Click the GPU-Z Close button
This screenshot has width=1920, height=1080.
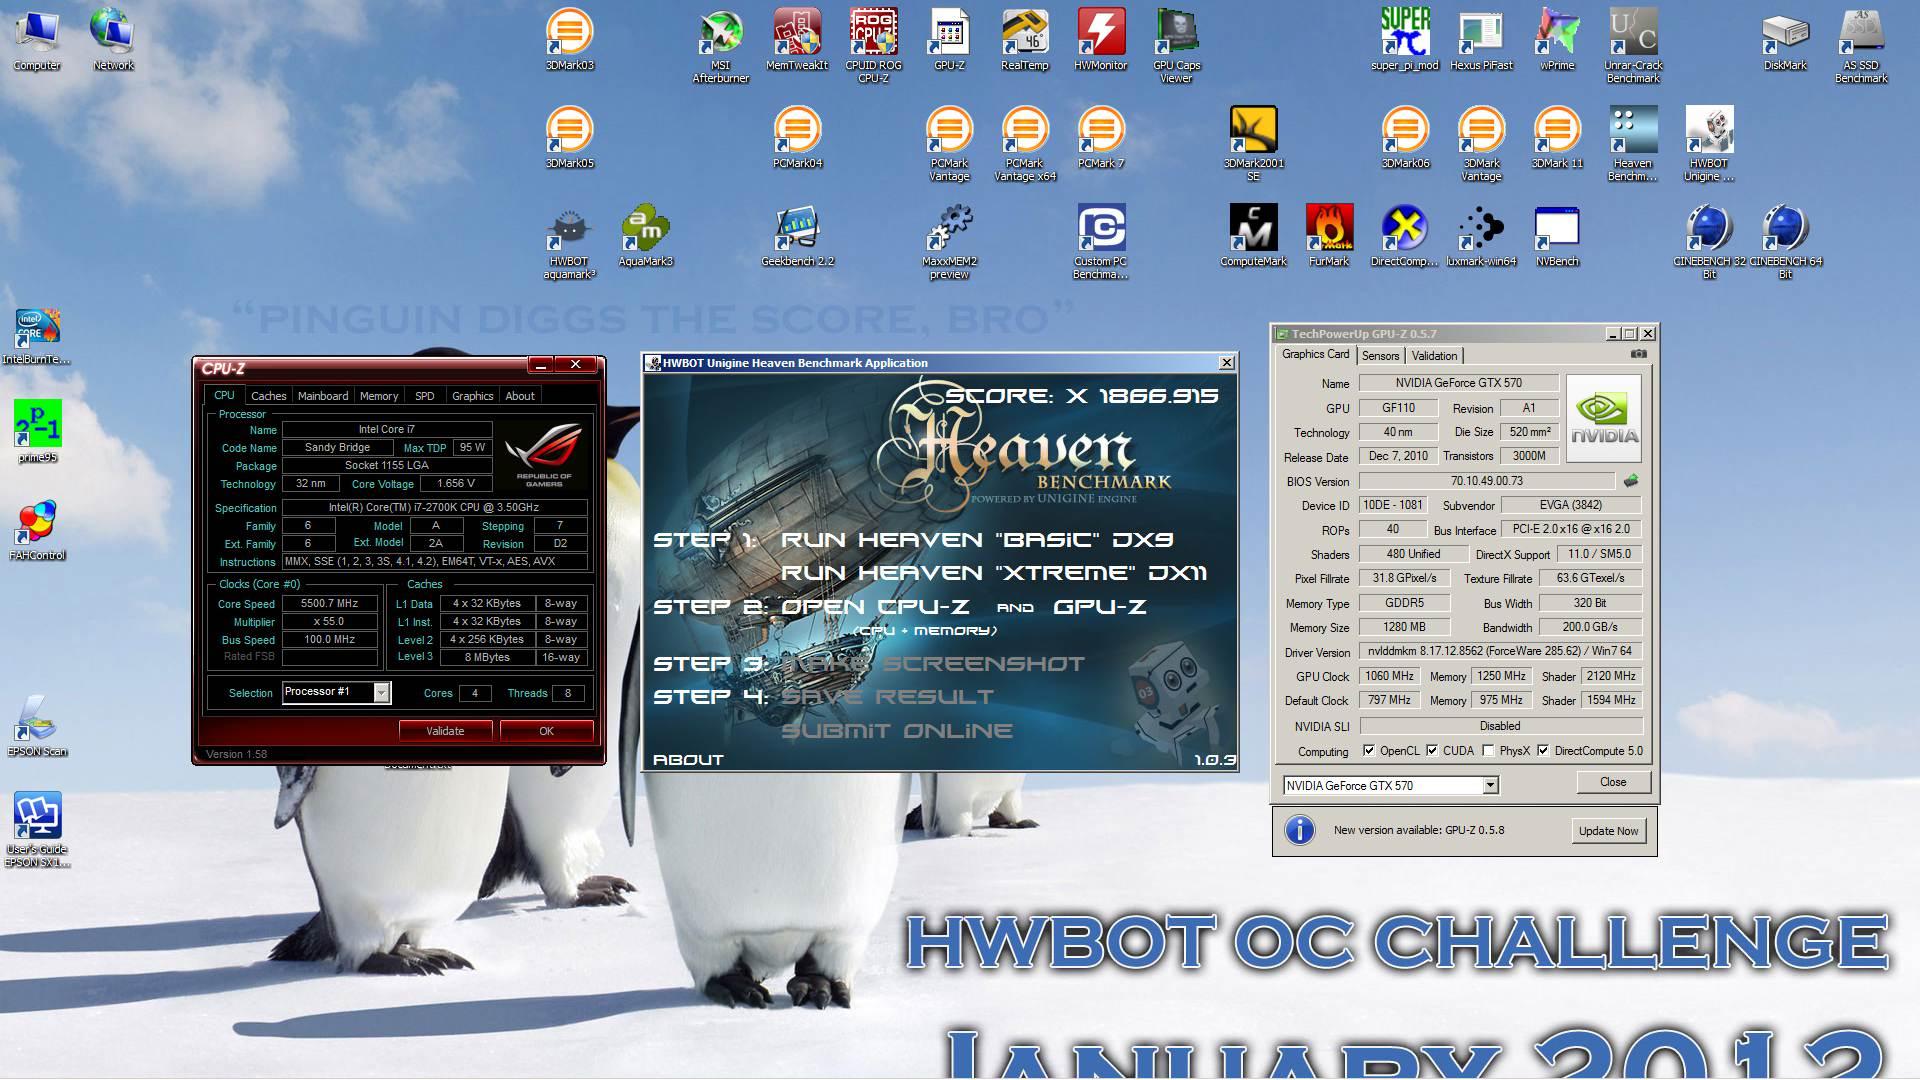coord(1613,782)
